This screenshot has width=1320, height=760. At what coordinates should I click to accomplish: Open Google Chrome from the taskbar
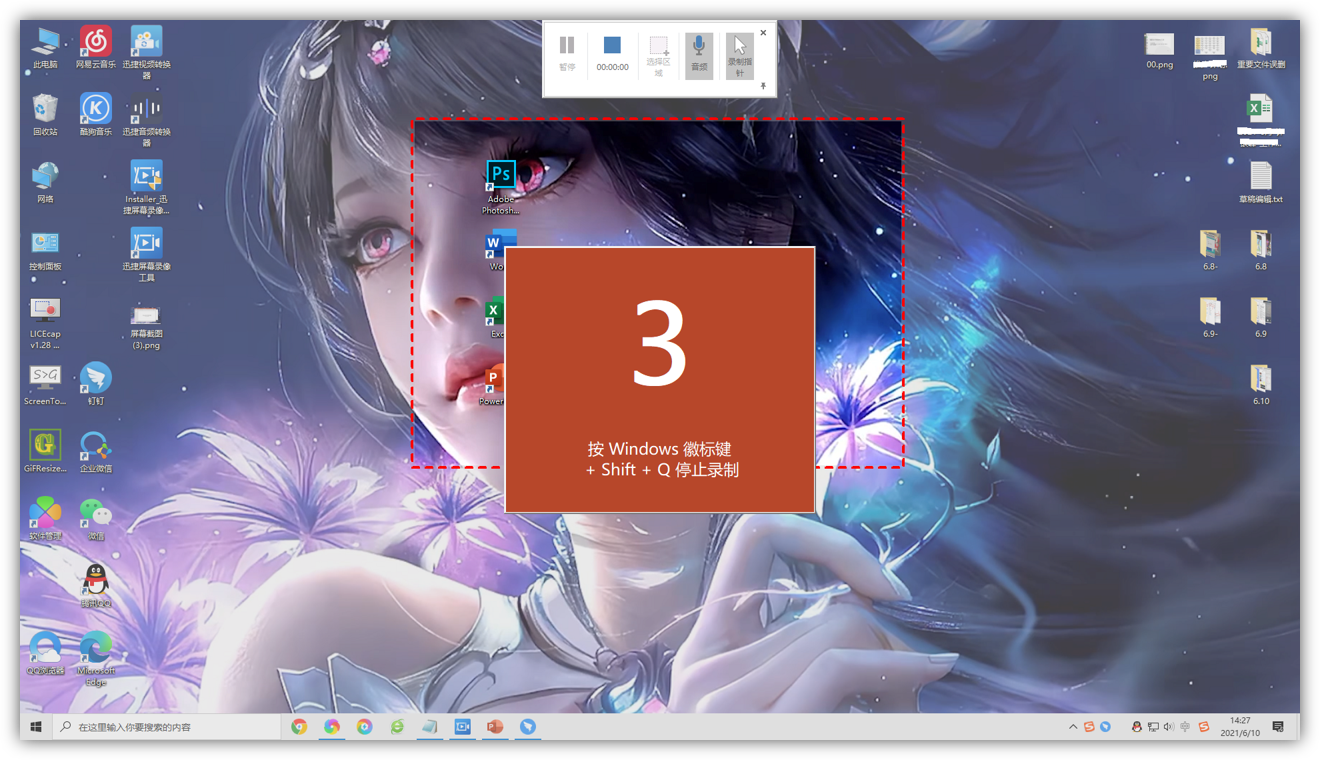point(299,727)
